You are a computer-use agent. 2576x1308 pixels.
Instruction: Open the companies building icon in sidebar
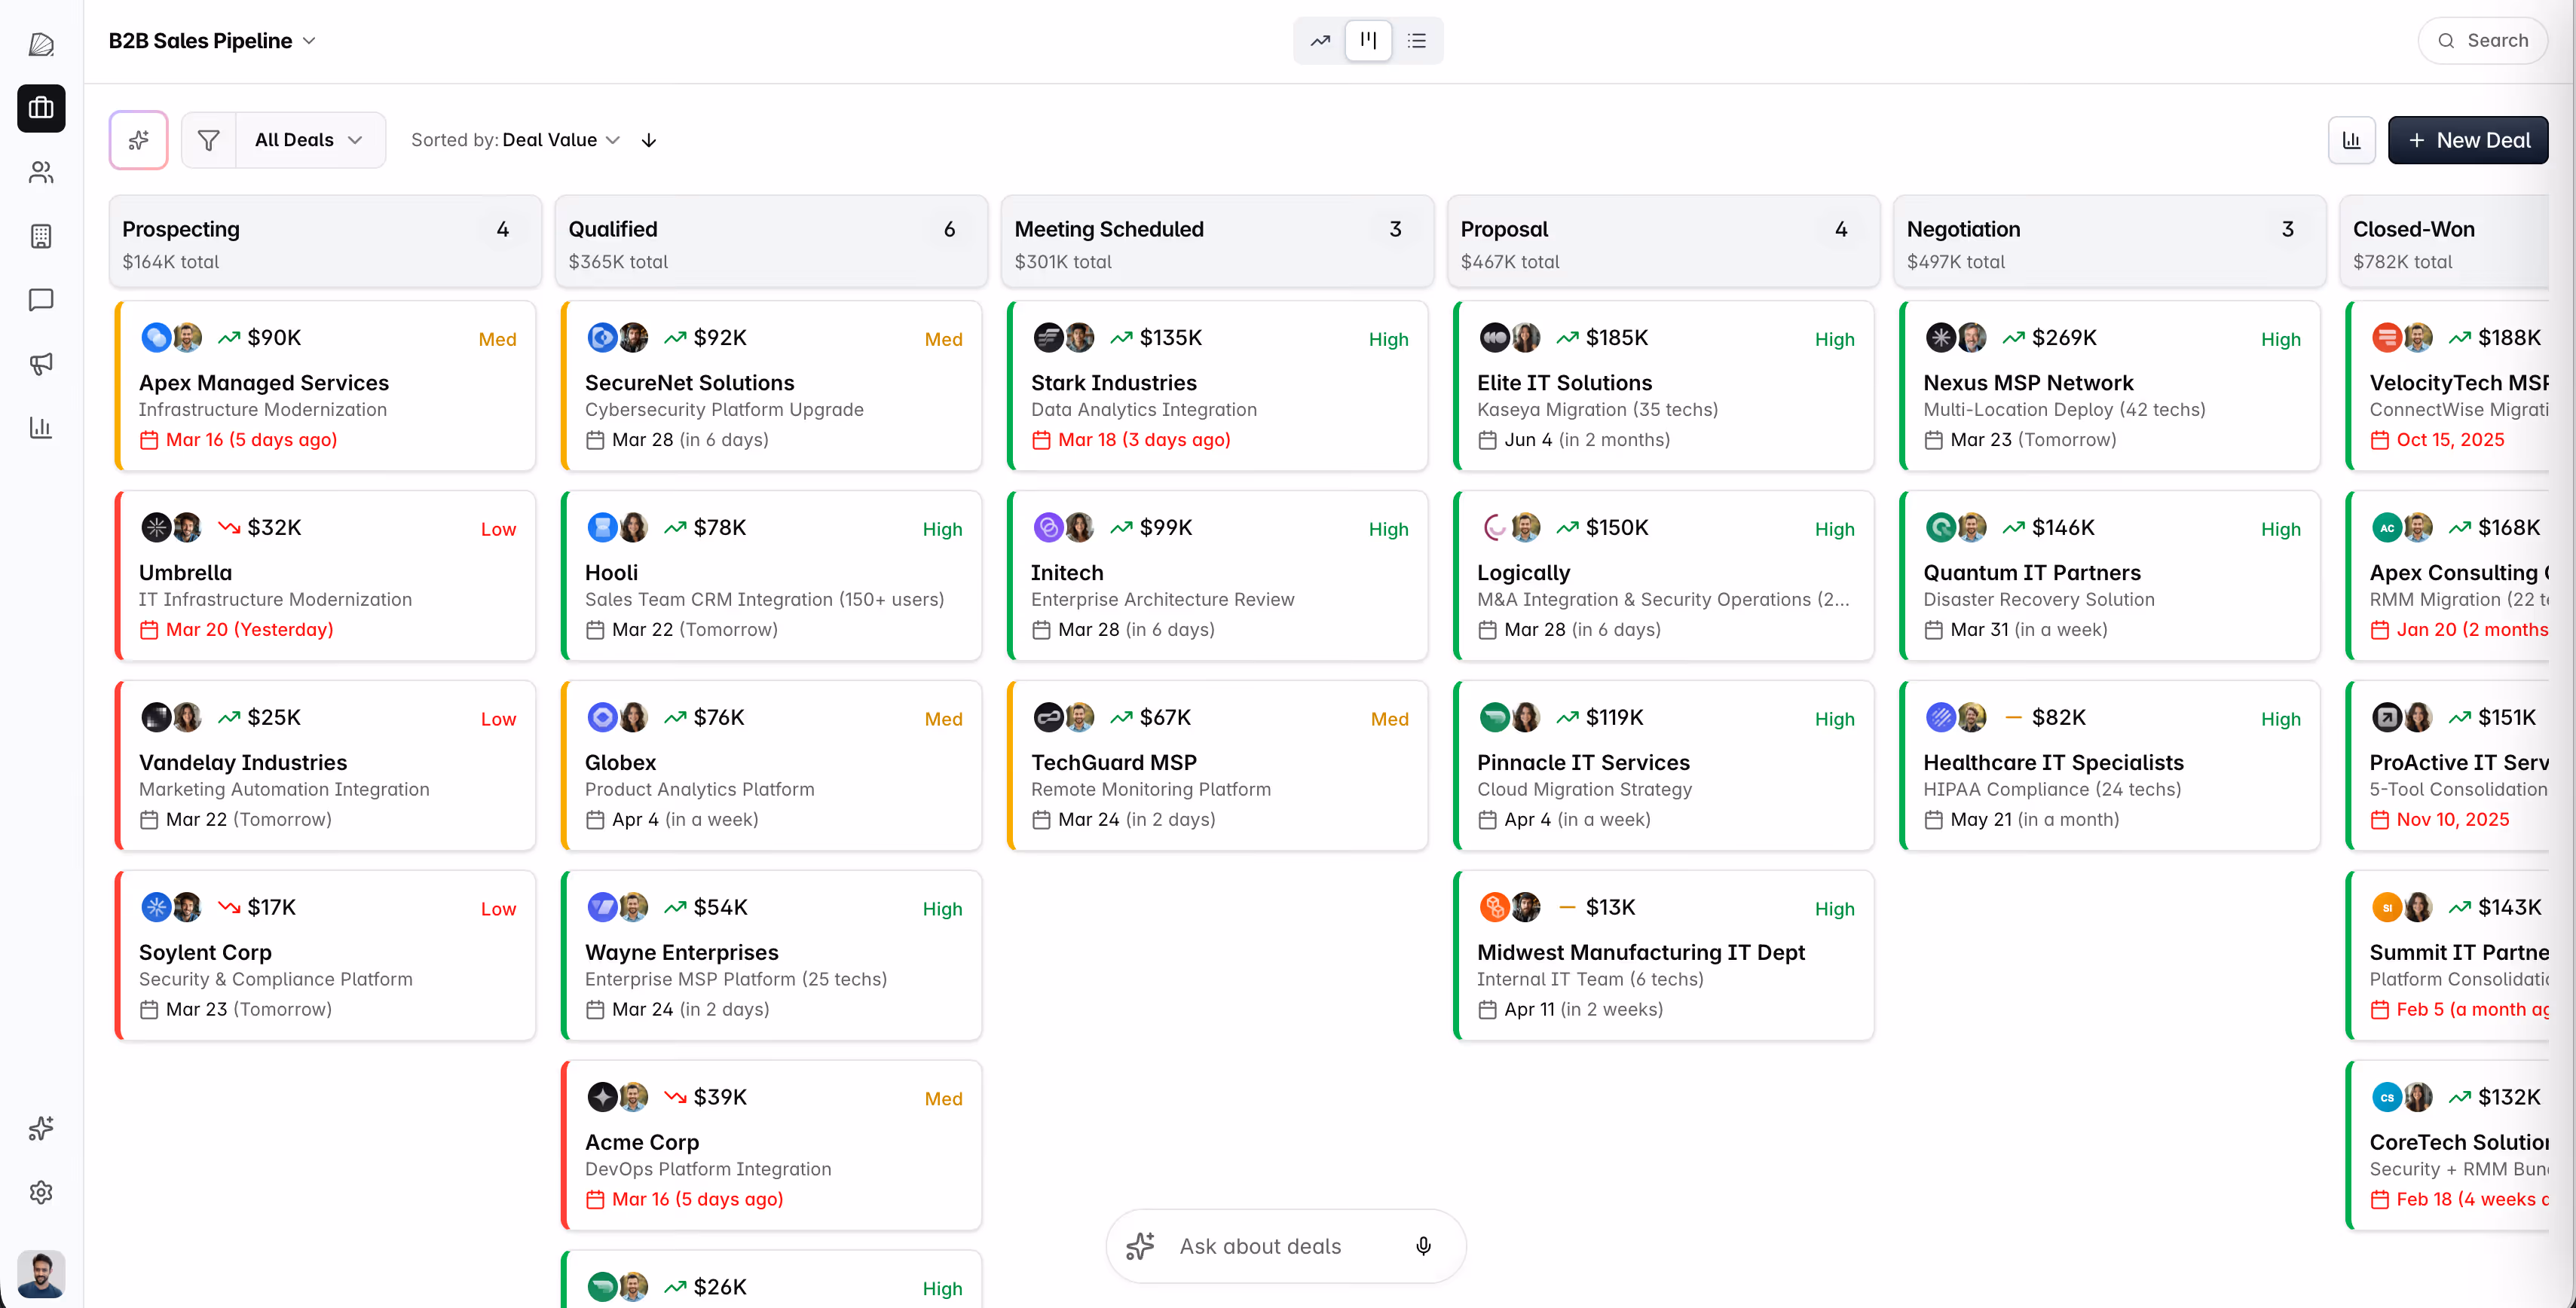click(41, 236)
